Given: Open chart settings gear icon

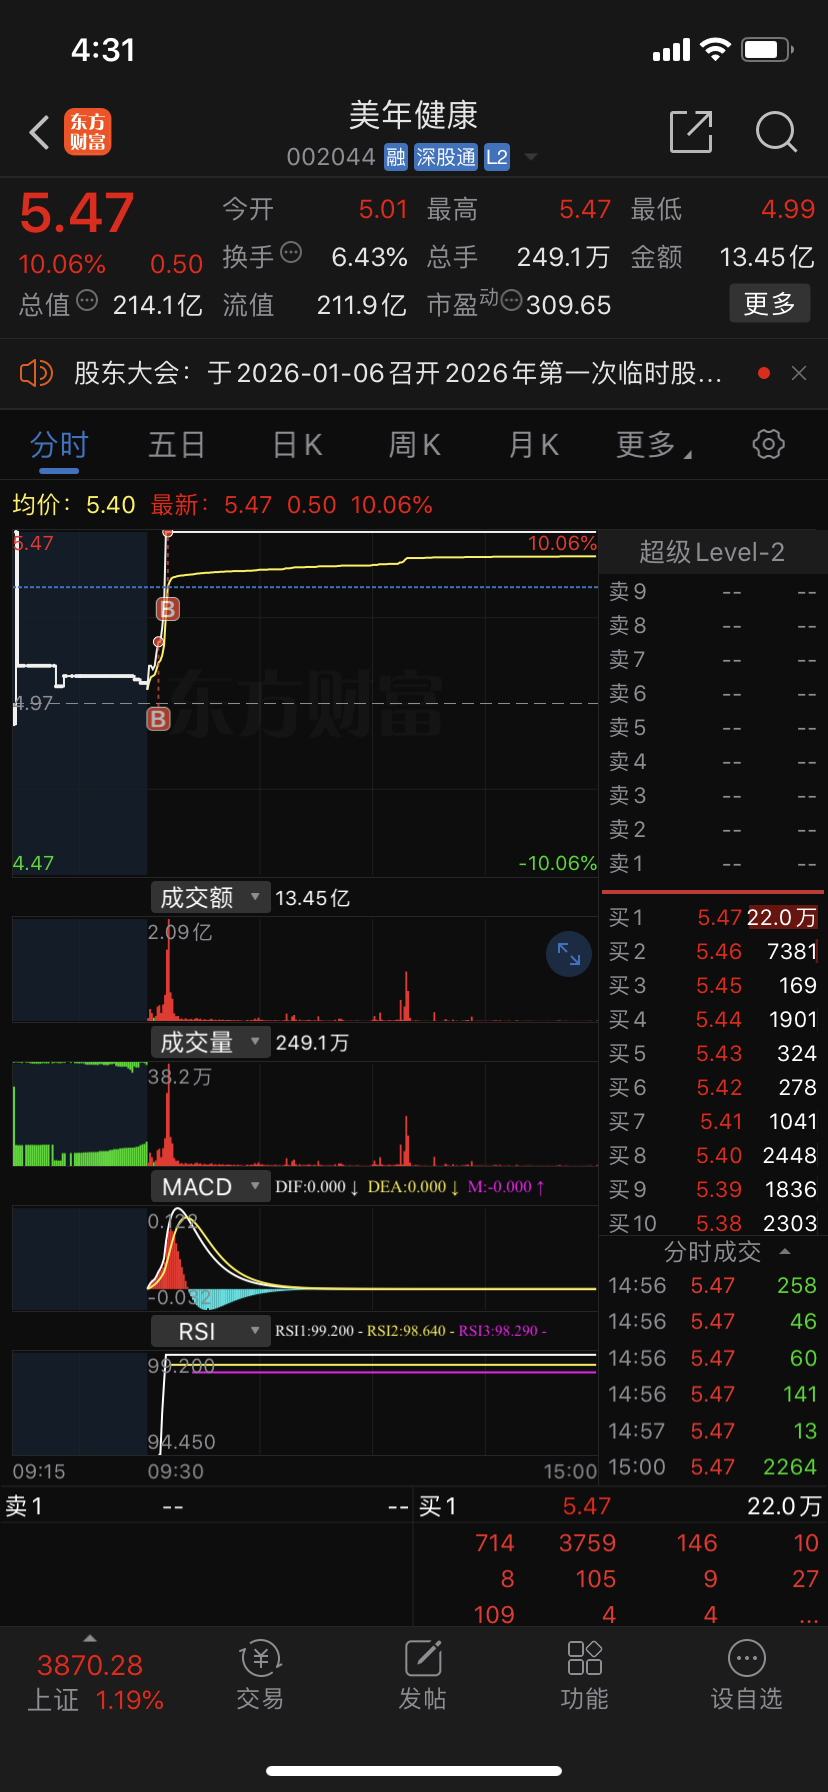Looking at the screenshot, I should coord(768,444).
